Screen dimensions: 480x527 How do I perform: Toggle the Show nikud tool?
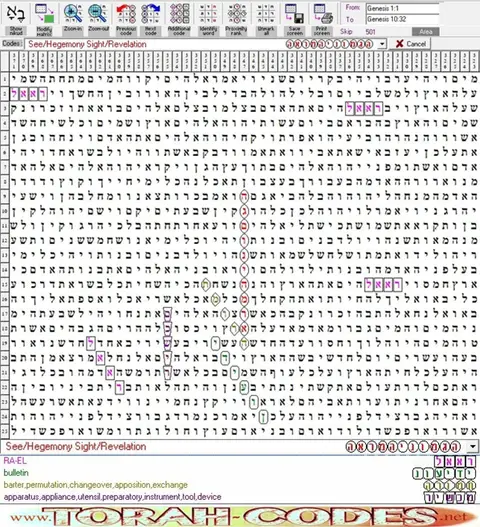[x=15, y=19]
